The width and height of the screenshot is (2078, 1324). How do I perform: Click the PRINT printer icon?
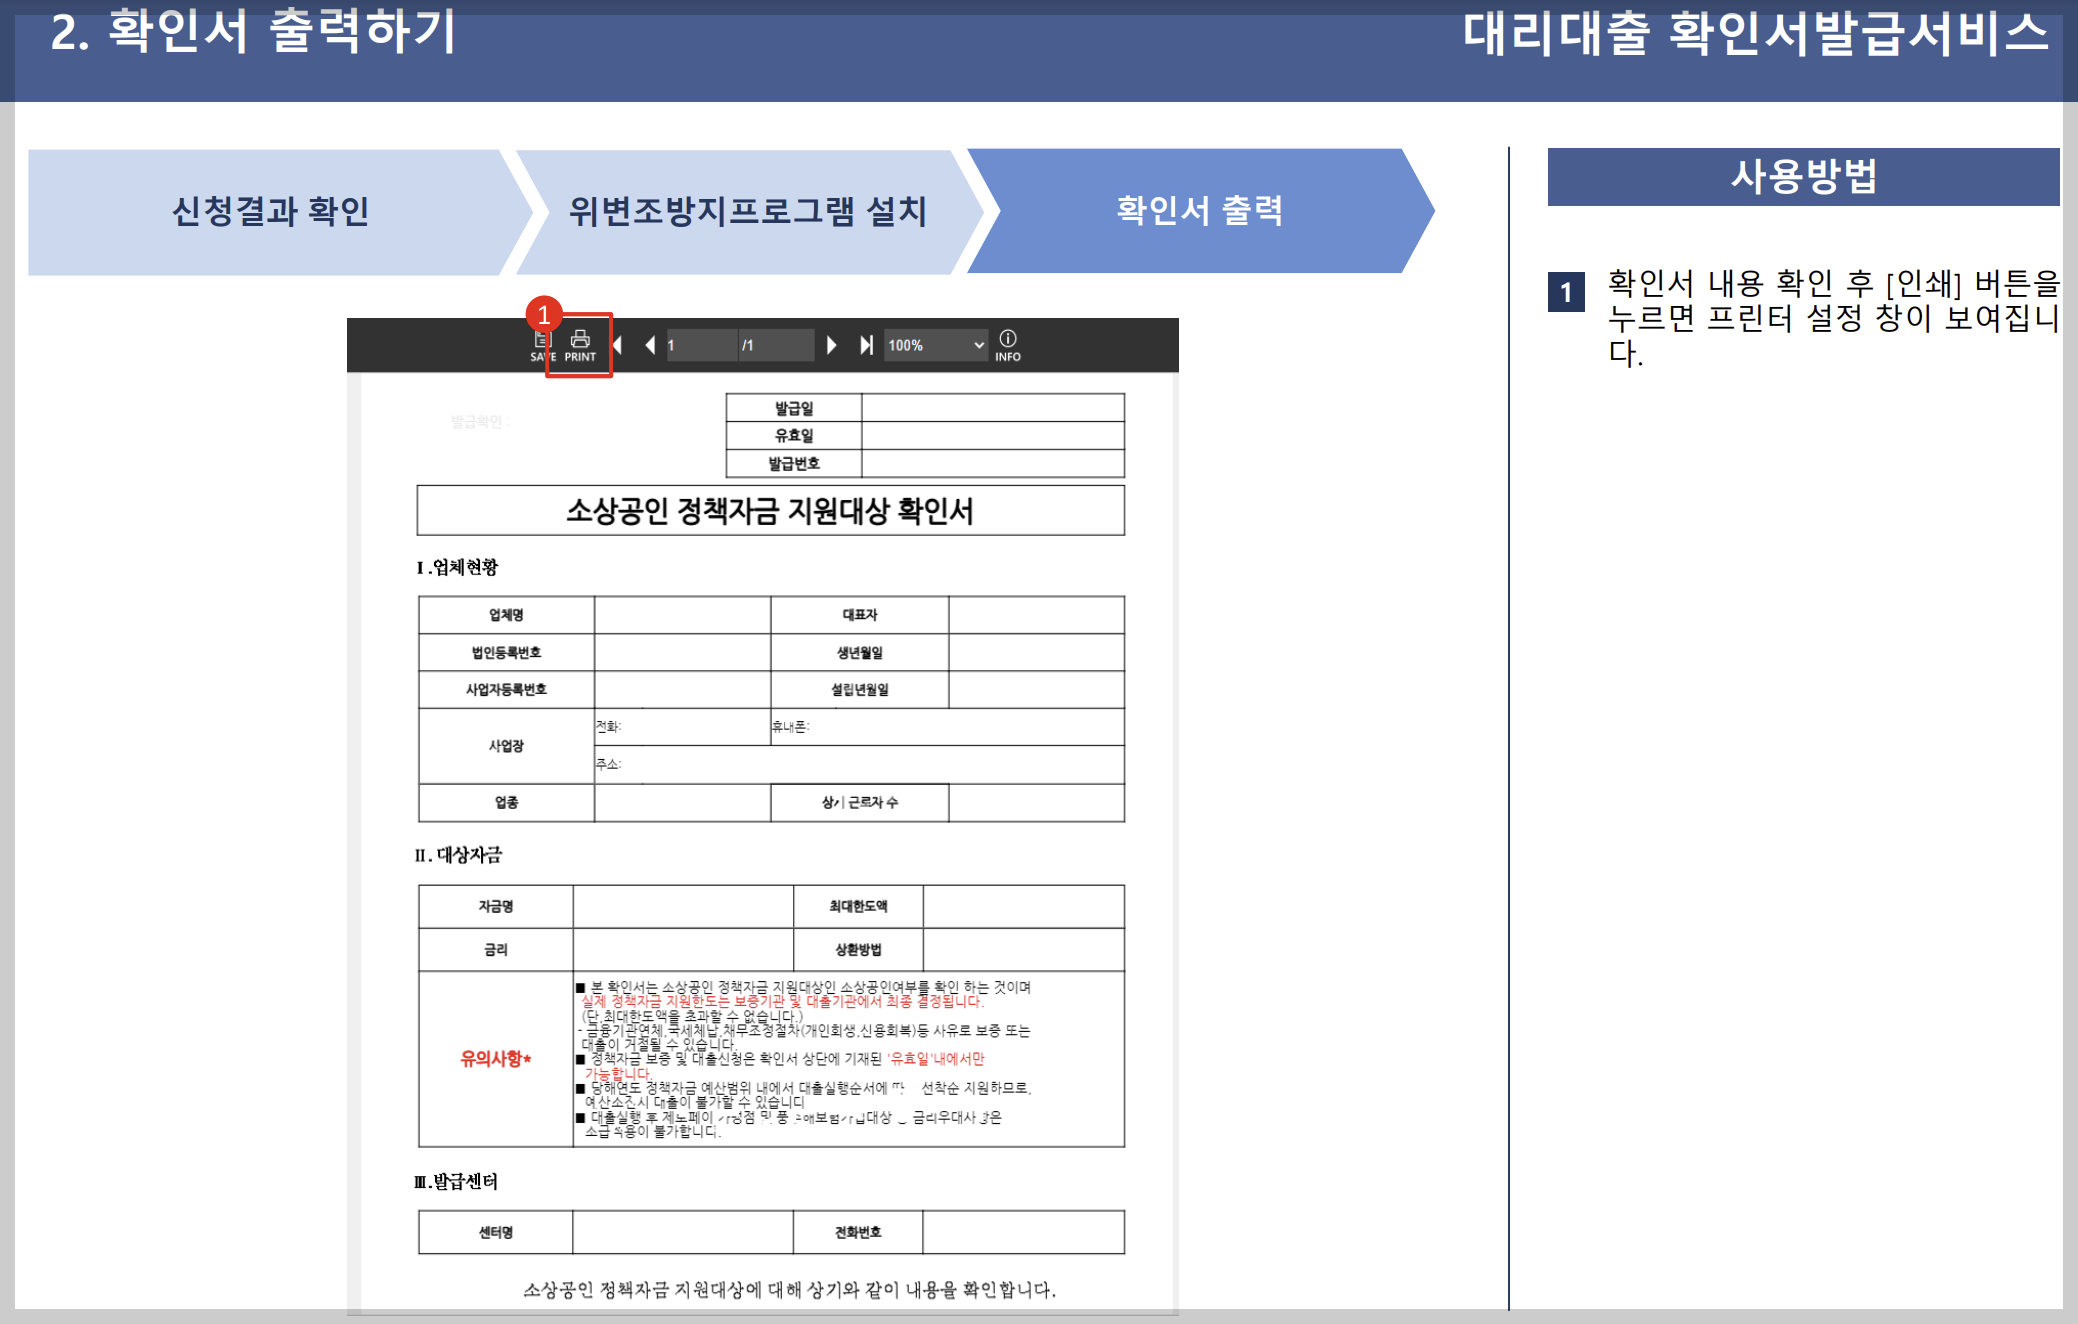click(580, 345)
